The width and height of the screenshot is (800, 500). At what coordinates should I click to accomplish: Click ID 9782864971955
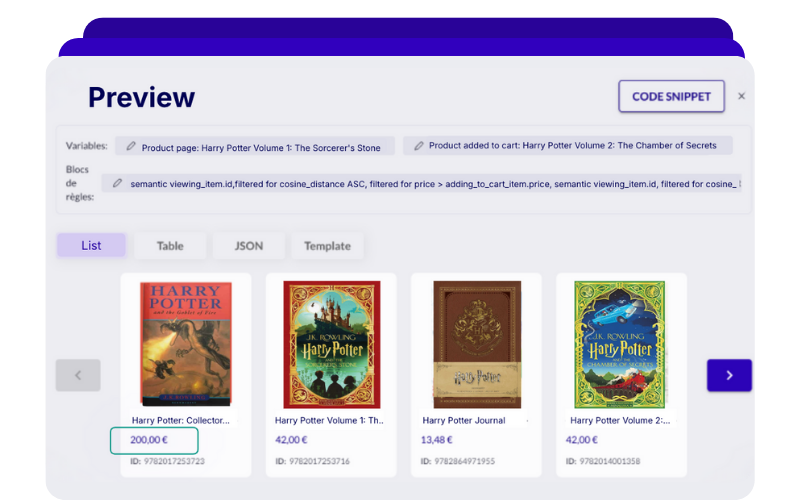pos(458,461)
